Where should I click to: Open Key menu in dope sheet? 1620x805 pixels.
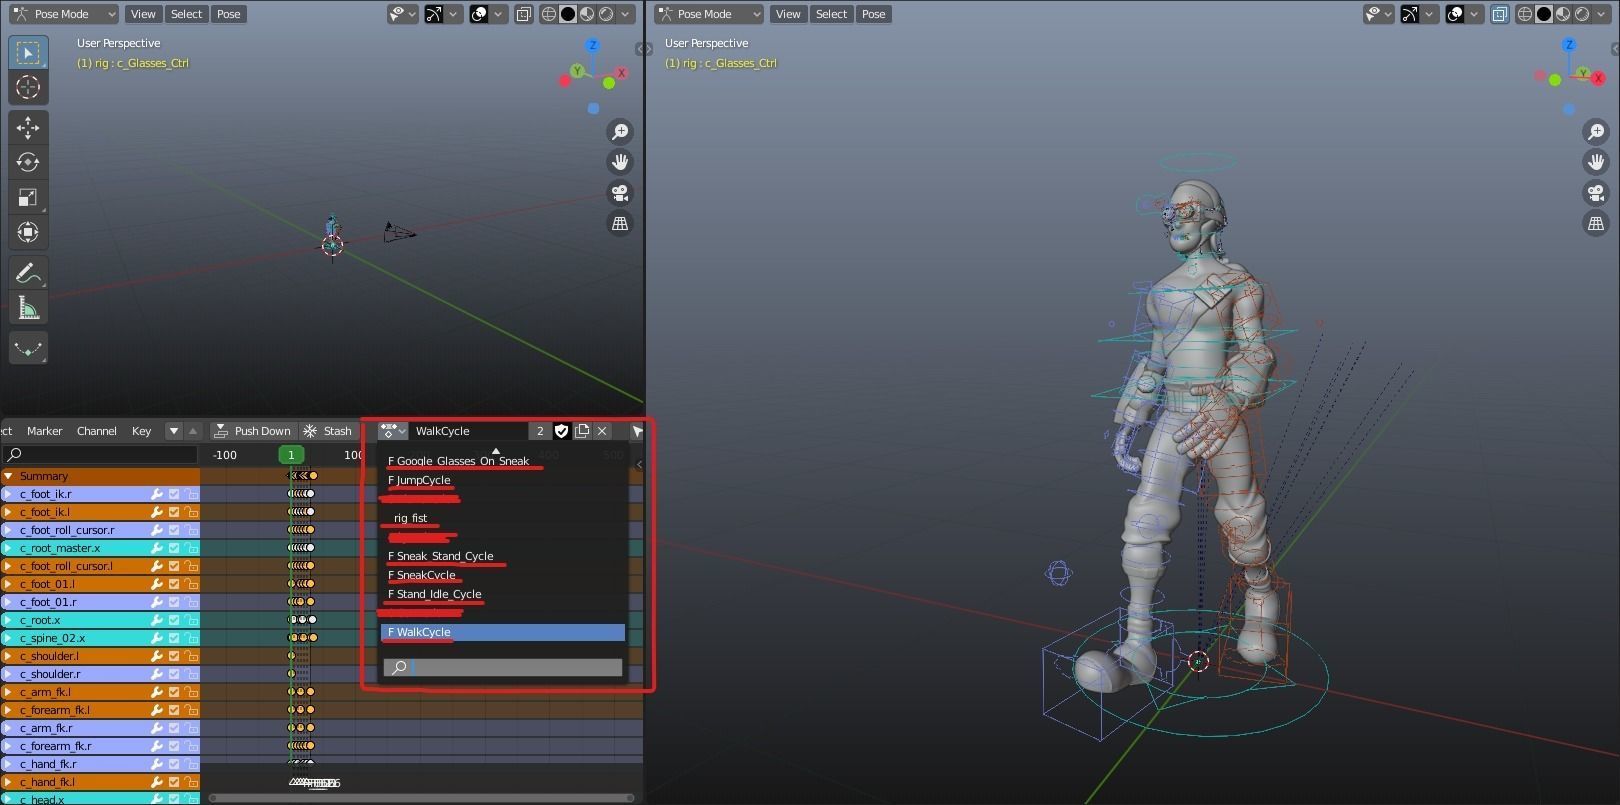141,431
